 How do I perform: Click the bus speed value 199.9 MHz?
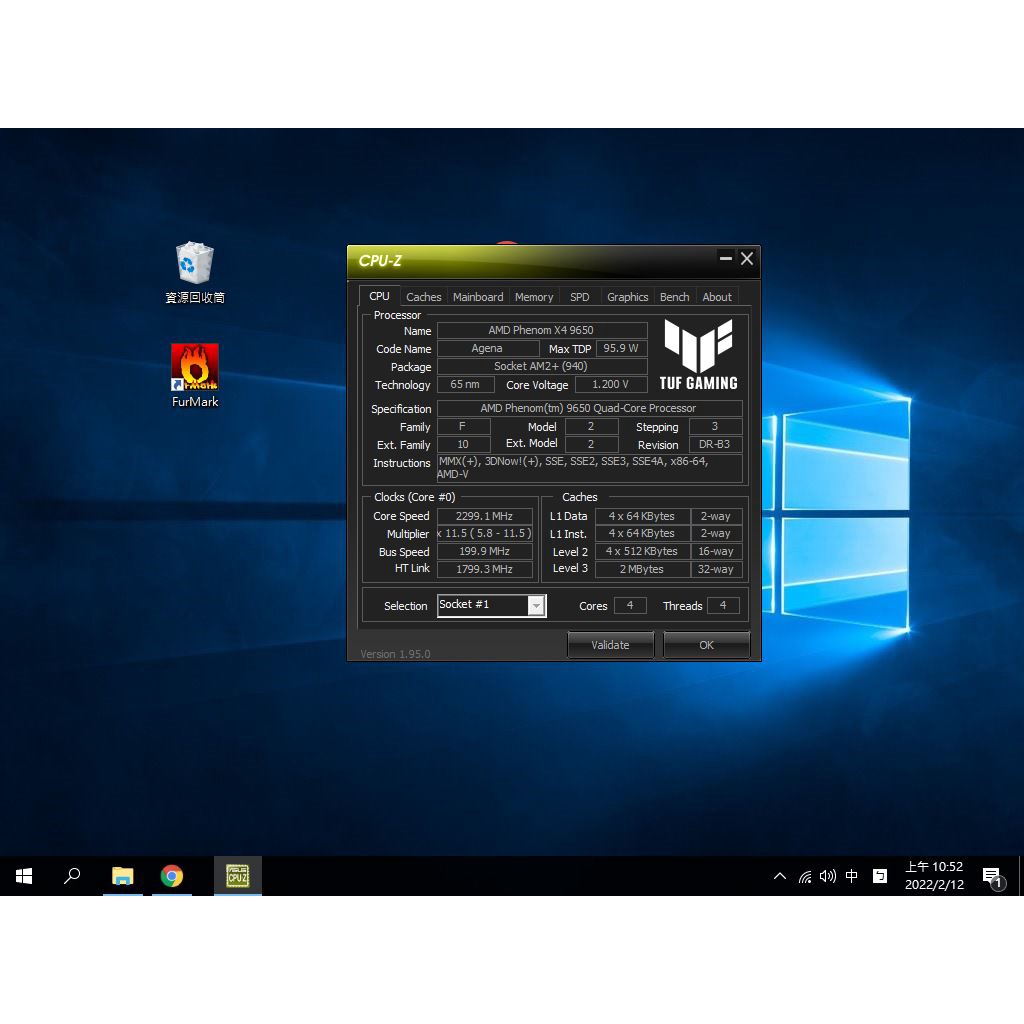(x=485, y=552)
